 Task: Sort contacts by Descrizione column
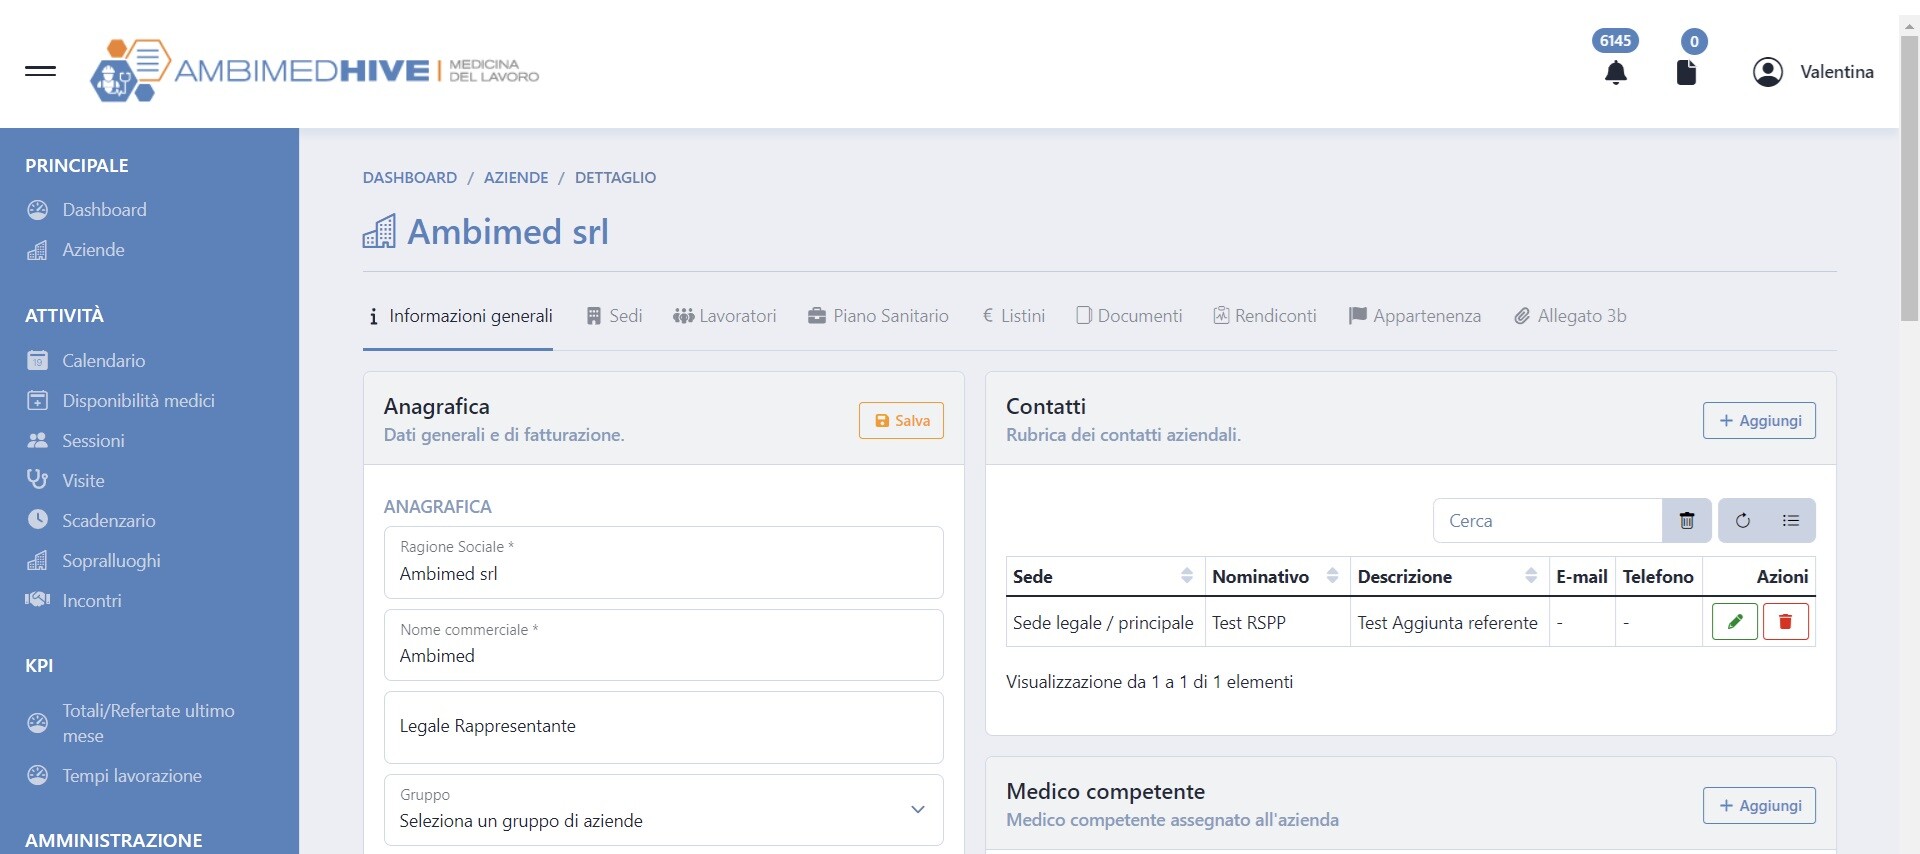pos(1531,576)
